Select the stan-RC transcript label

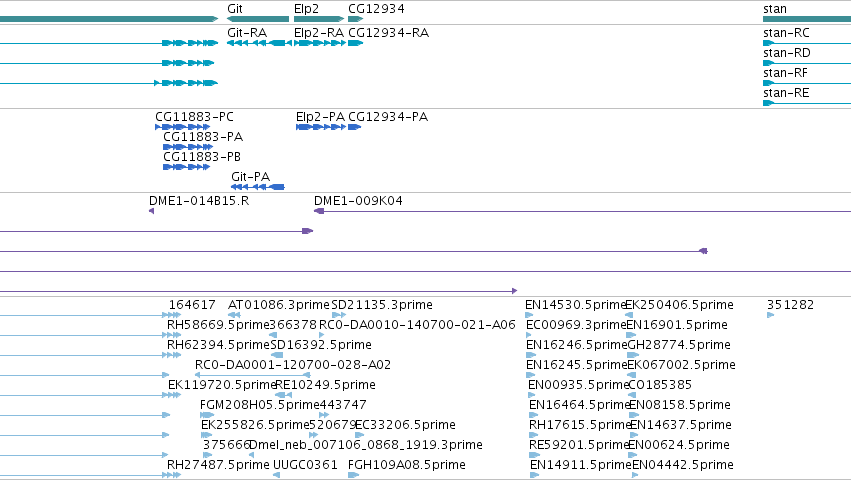point(786,33)
